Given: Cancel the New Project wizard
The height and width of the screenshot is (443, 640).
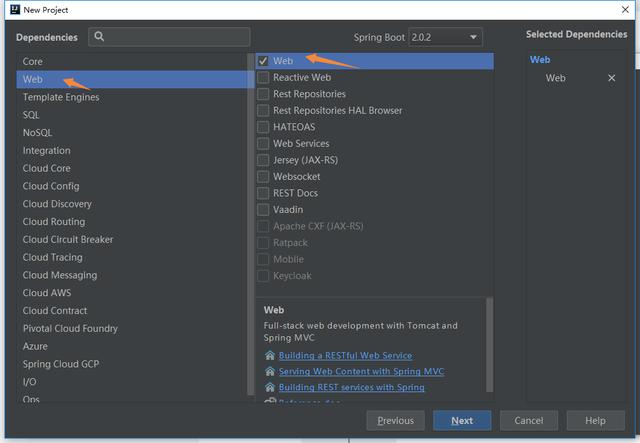Looking at the screenshot, I should pyautogui.click(x=529, y=421).
